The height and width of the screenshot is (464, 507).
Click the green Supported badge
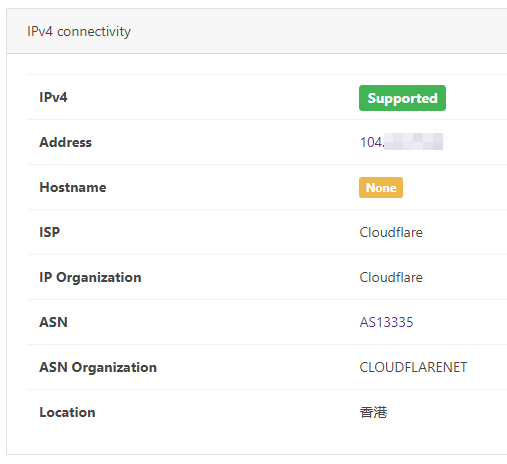[402, 98]
